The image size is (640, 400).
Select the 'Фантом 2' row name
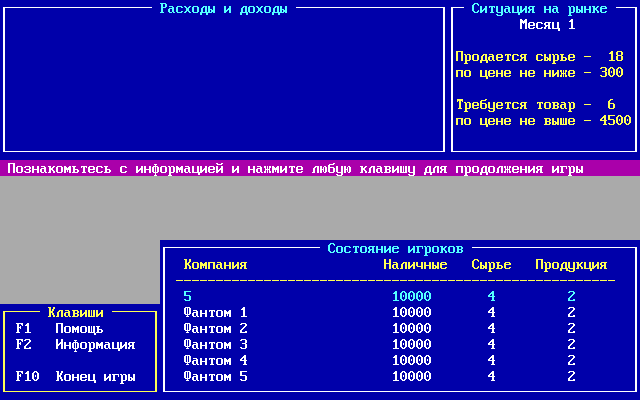pyautogui.click(x=215, y=328)
